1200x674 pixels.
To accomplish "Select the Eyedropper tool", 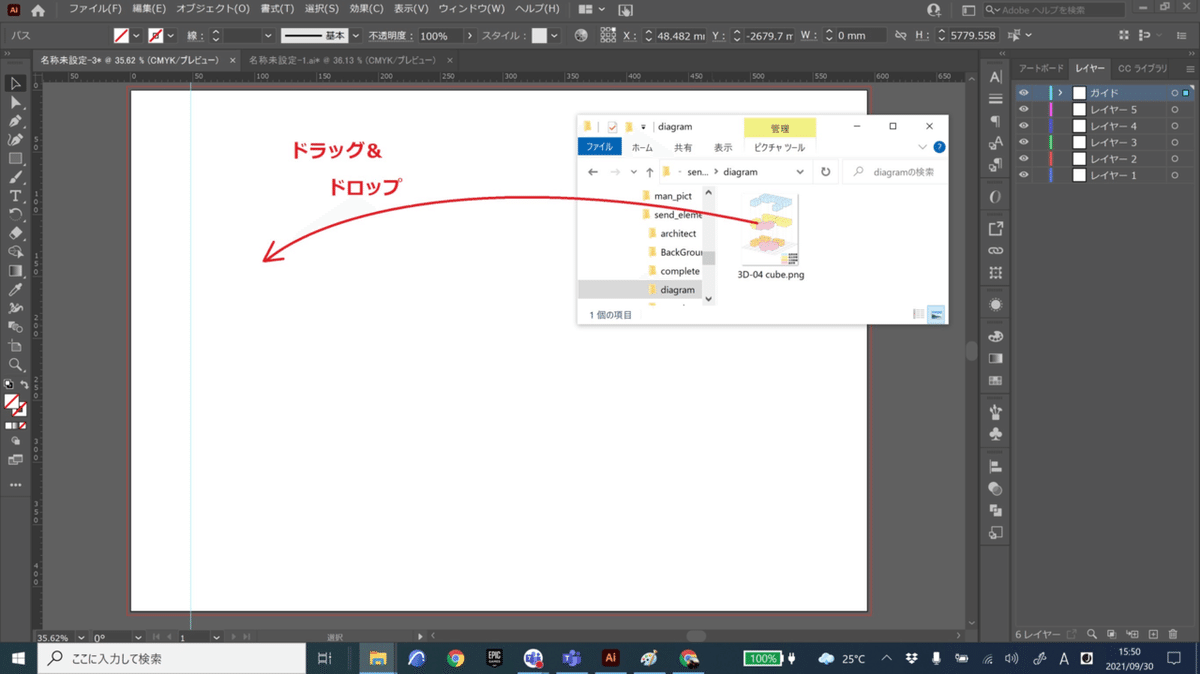I will (15, 289).
